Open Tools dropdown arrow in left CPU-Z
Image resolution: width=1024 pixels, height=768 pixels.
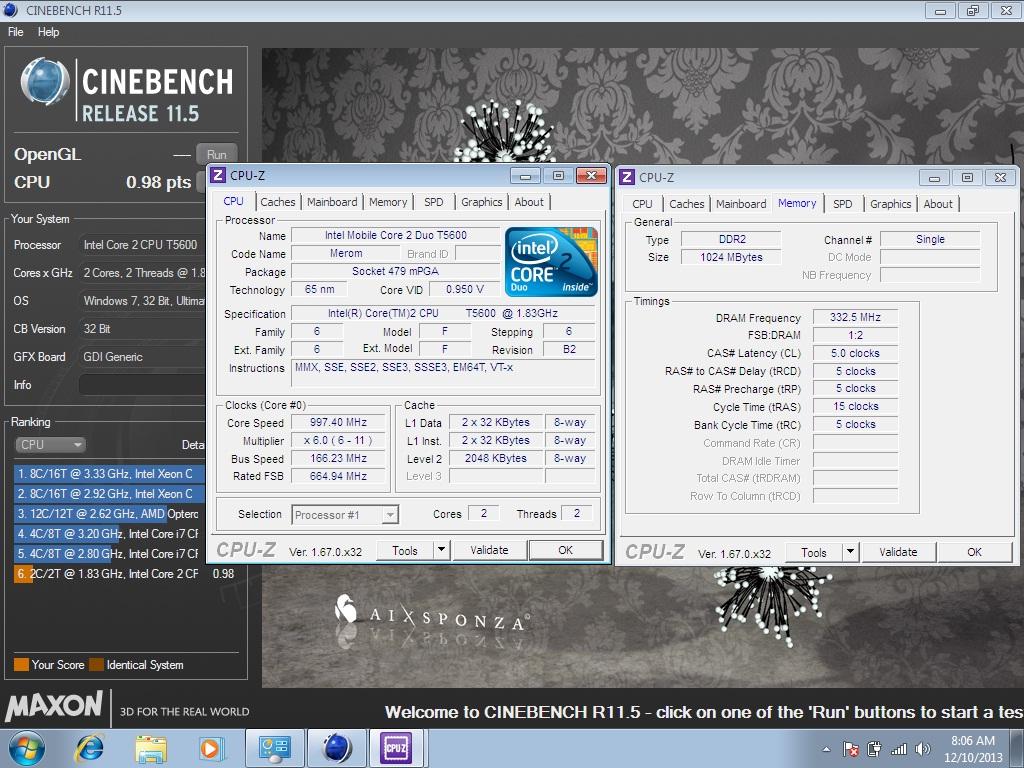click(441, 550)
